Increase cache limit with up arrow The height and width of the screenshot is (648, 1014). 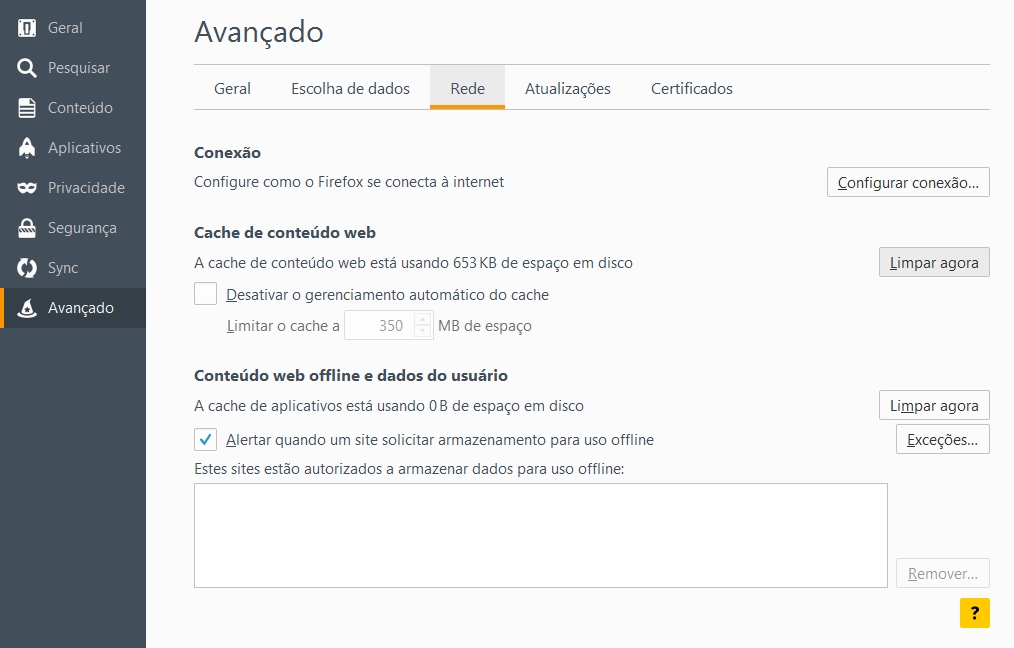(423, 320)
